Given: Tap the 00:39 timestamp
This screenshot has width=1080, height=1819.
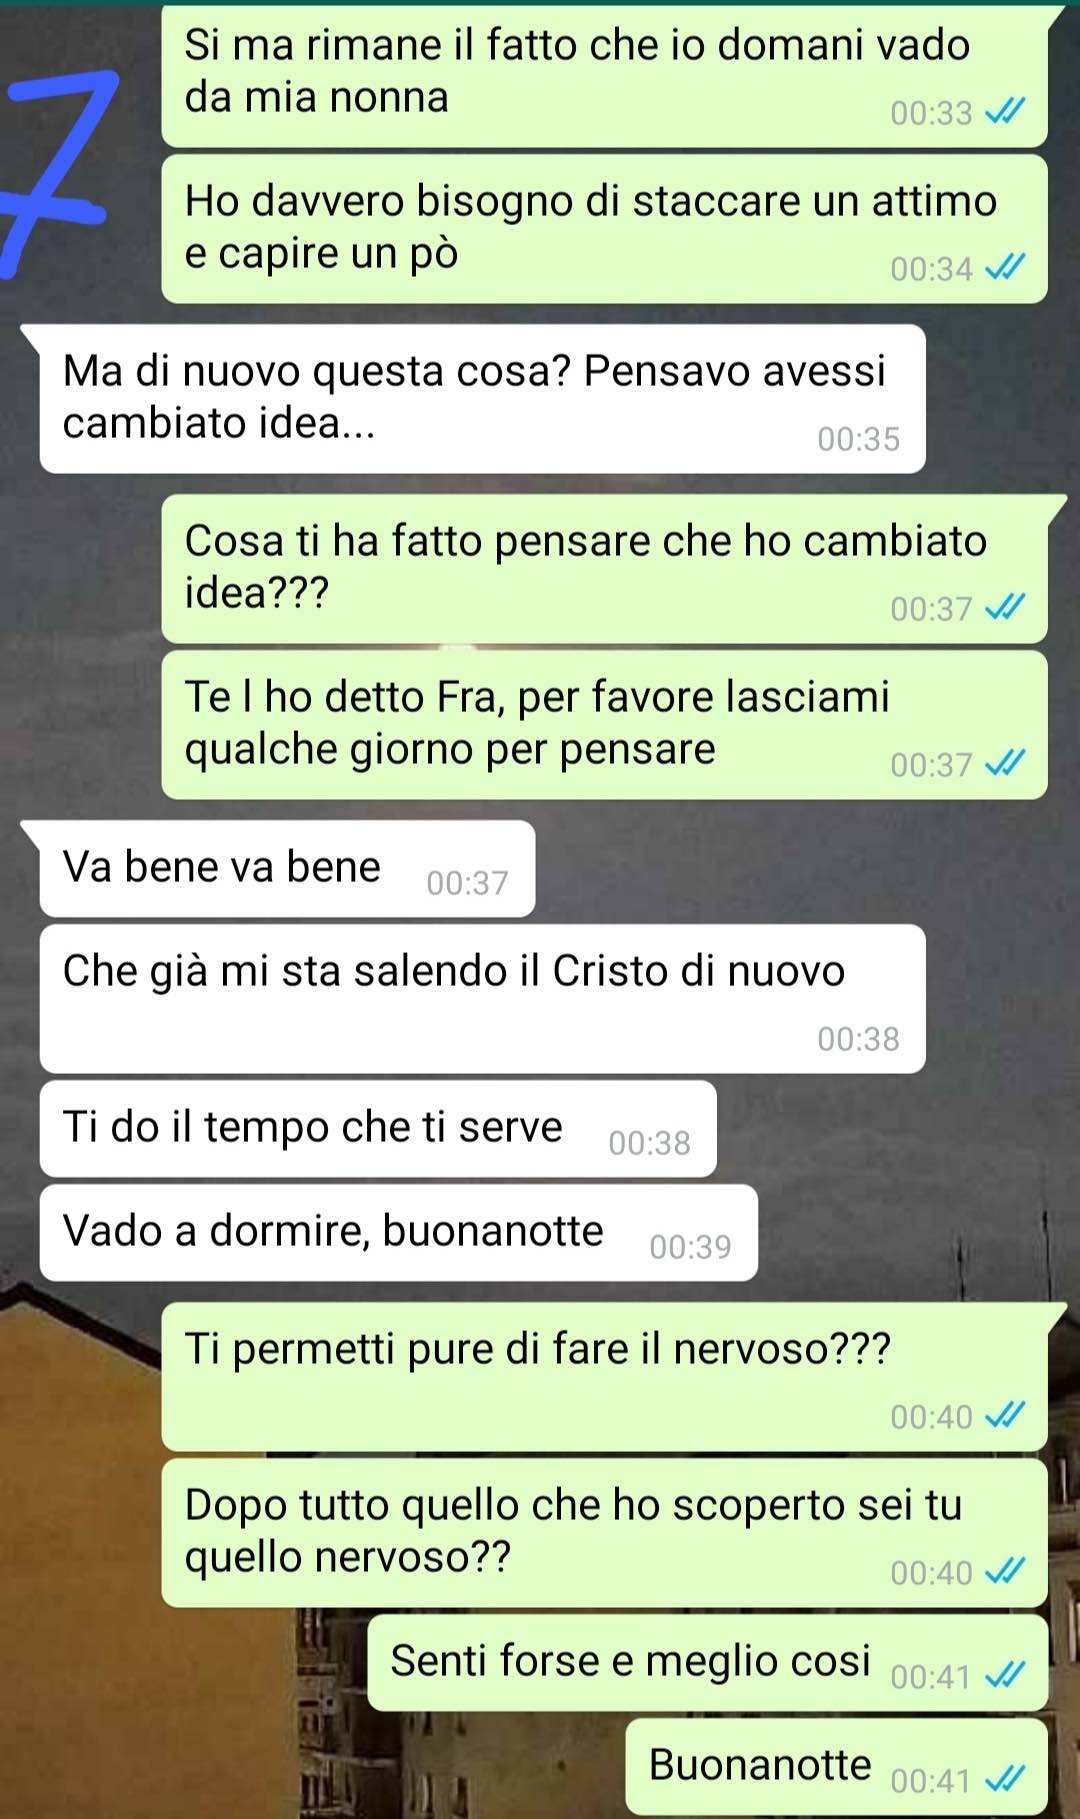Looking at the screenshot, I should tap(690, 1247).
